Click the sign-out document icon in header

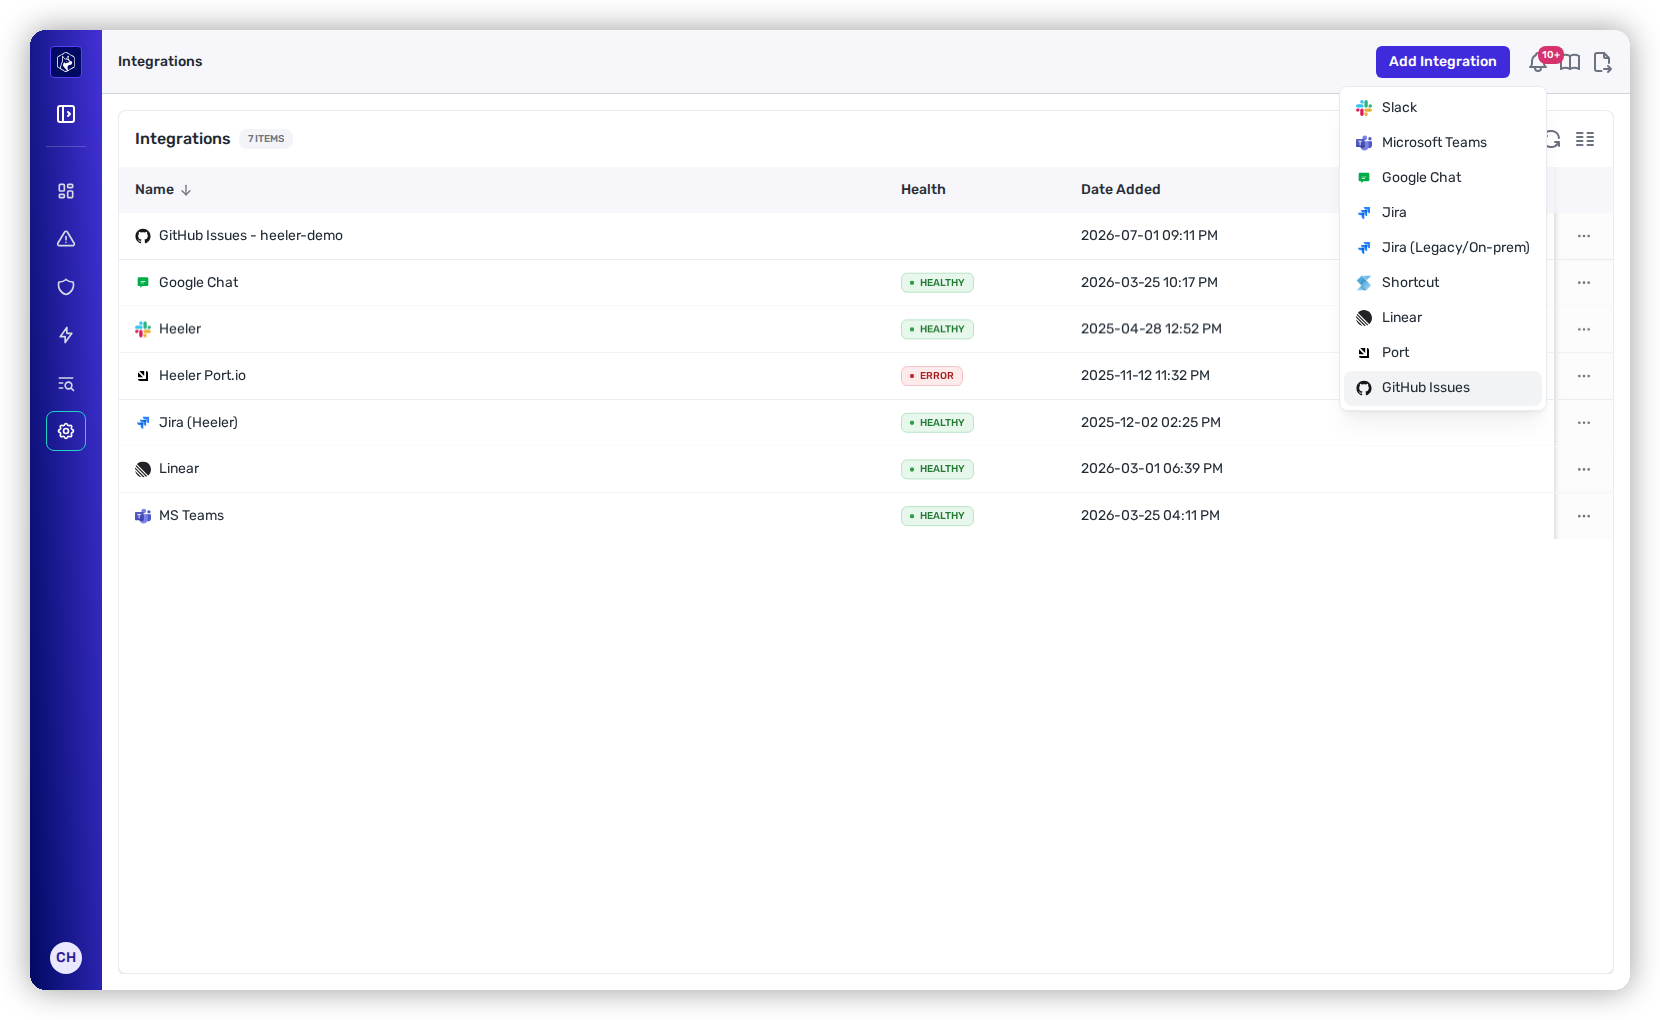coord(1602,62)
